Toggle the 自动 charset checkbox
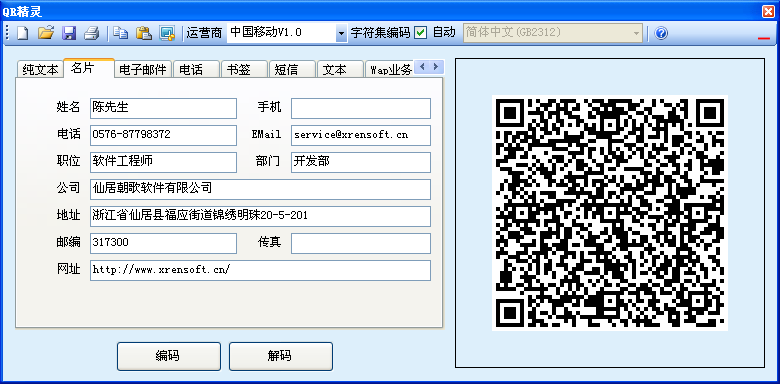The width and height of the screenshot is (780, 384). tap(421, 33)
